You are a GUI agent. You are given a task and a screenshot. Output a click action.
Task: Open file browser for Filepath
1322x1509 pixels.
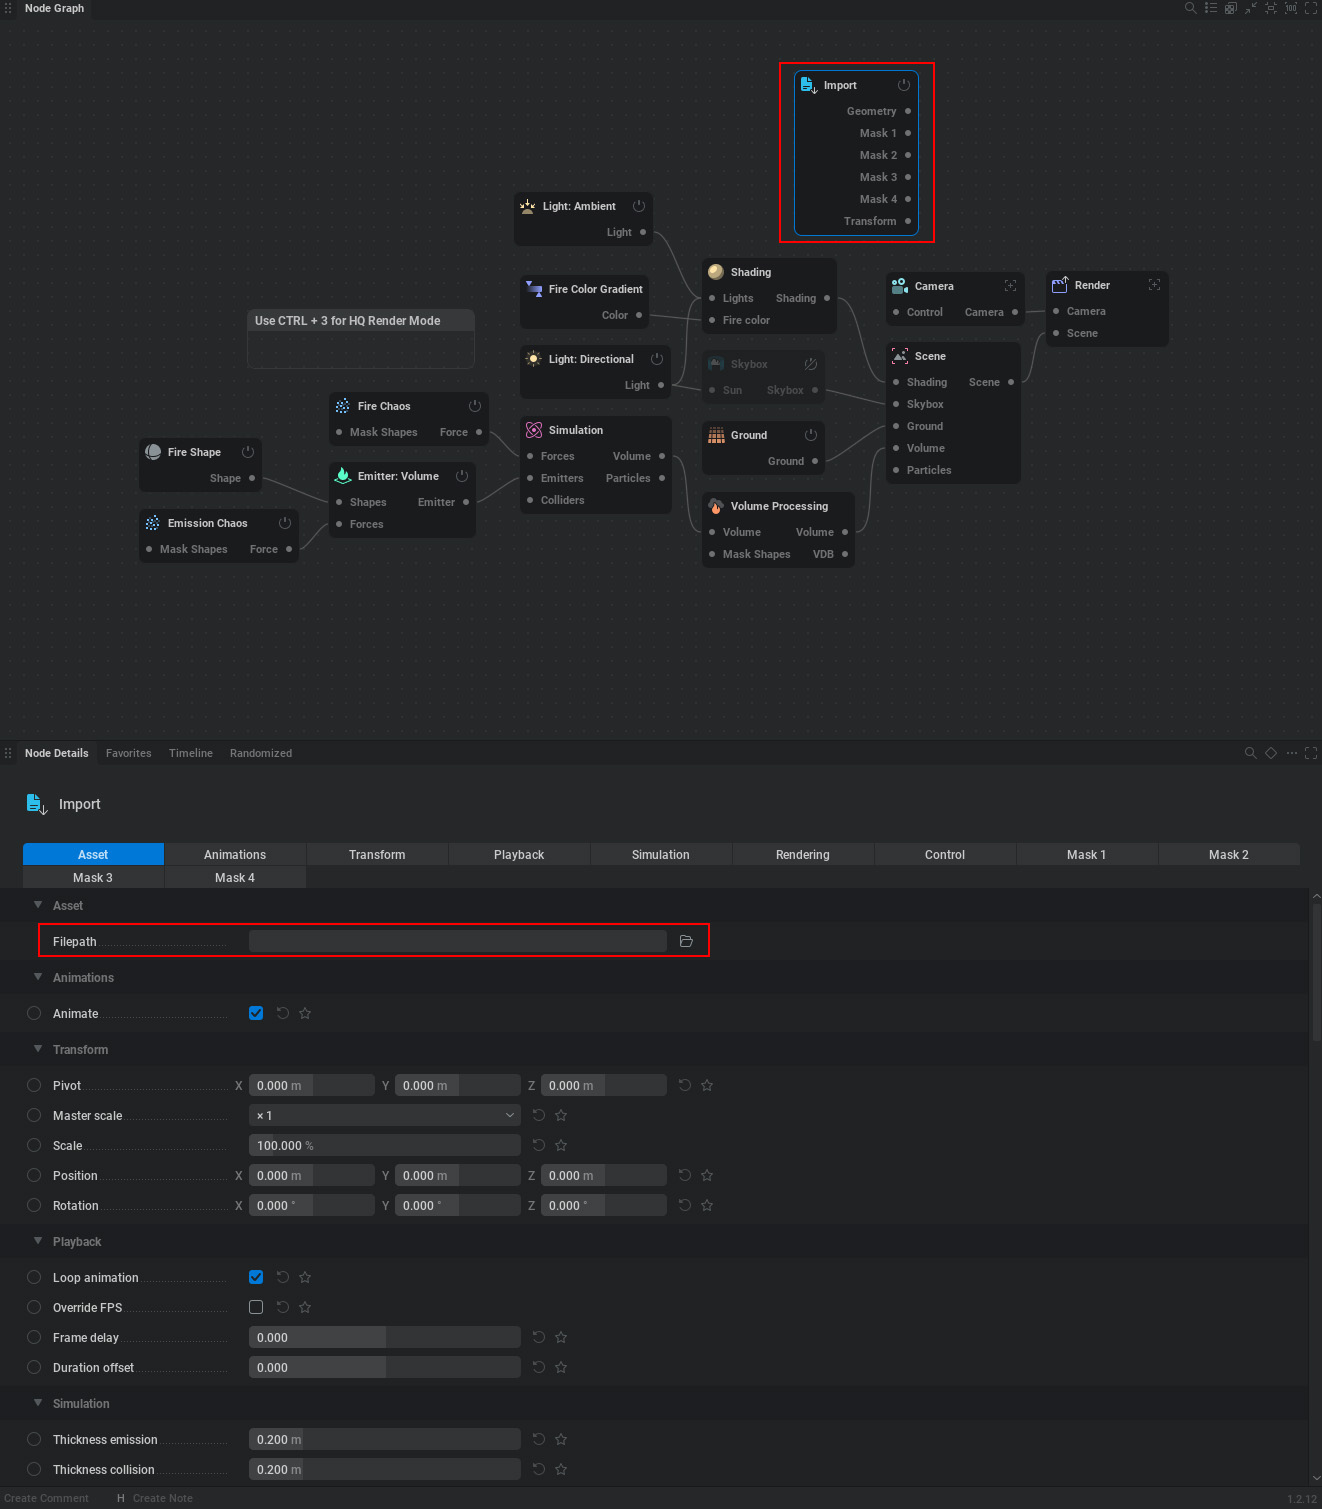[686, 941]
